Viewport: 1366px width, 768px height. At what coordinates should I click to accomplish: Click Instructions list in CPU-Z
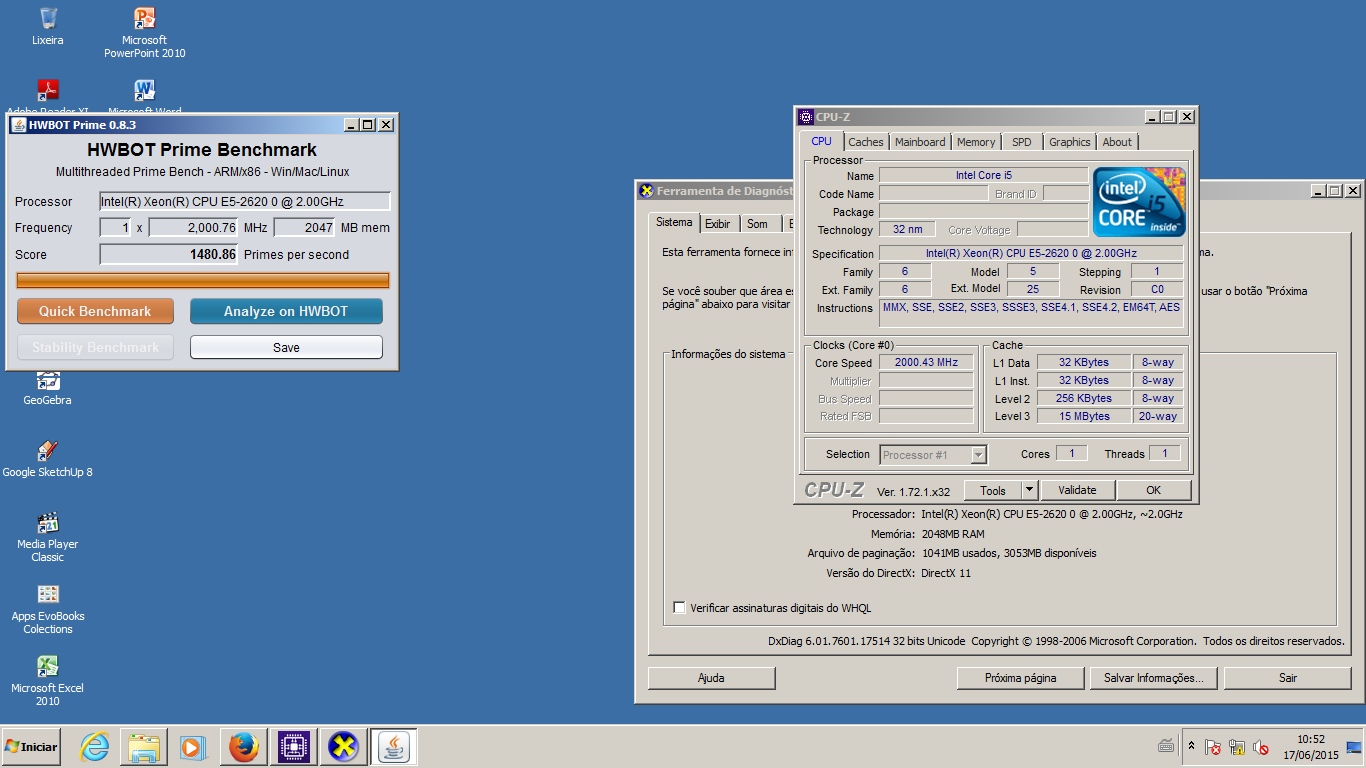pyautogui.click(x=1031, y=312)
